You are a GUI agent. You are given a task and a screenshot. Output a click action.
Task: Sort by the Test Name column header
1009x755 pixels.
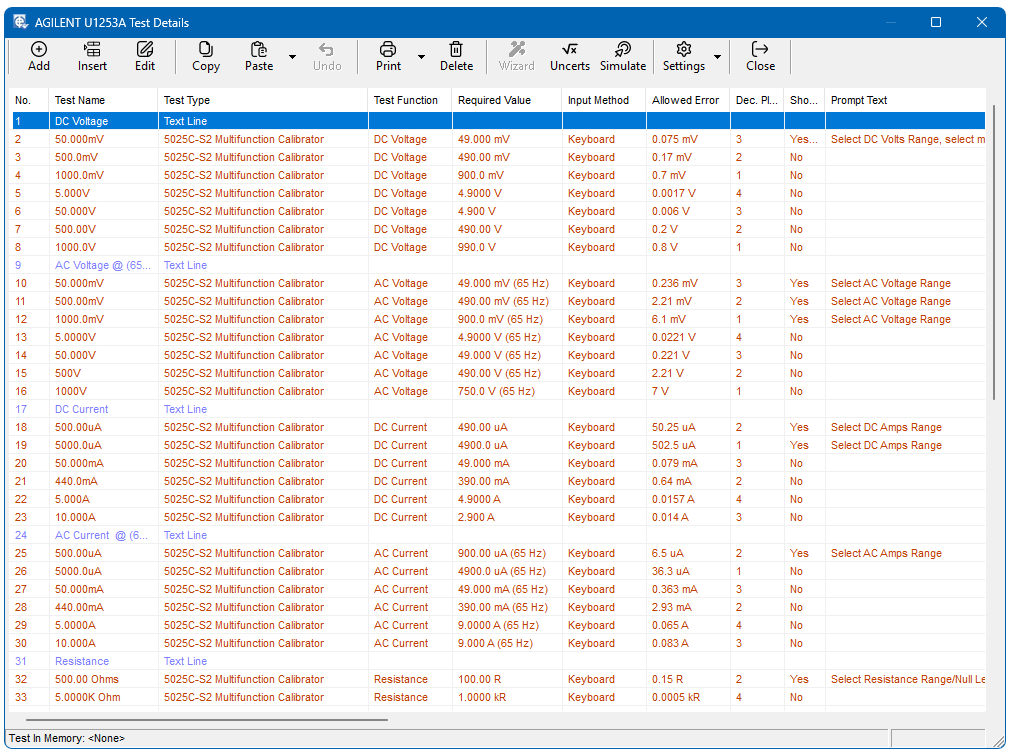(x=80, y=100)
